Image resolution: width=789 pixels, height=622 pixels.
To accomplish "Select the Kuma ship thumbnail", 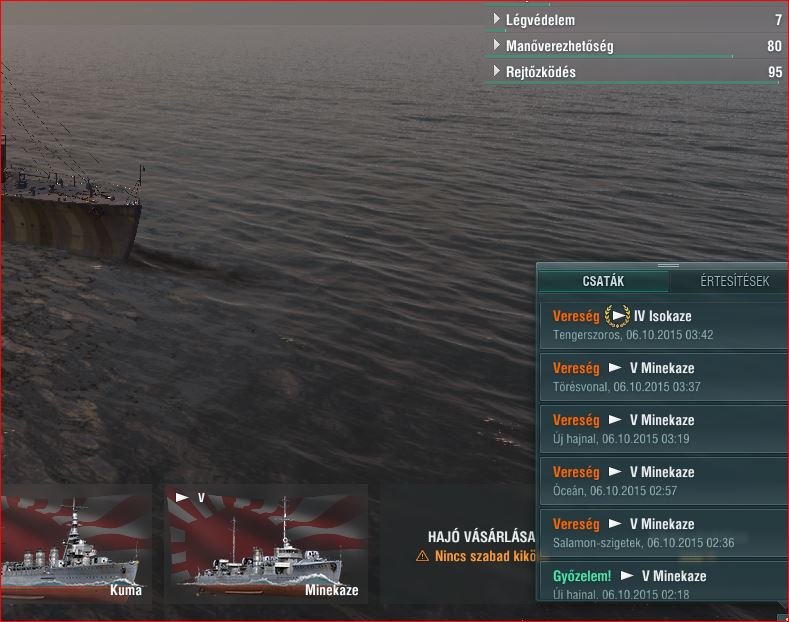I will [75, 544].
